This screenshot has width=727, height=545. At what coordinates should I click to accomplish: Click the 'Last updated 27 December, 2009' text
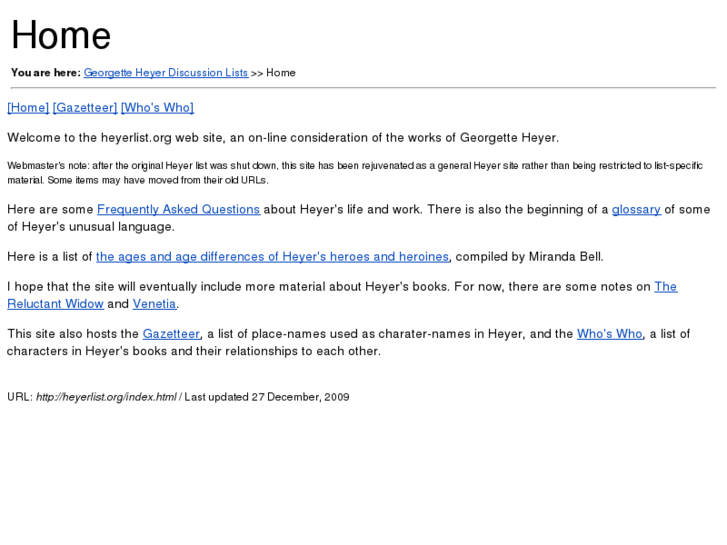[267, 397]
